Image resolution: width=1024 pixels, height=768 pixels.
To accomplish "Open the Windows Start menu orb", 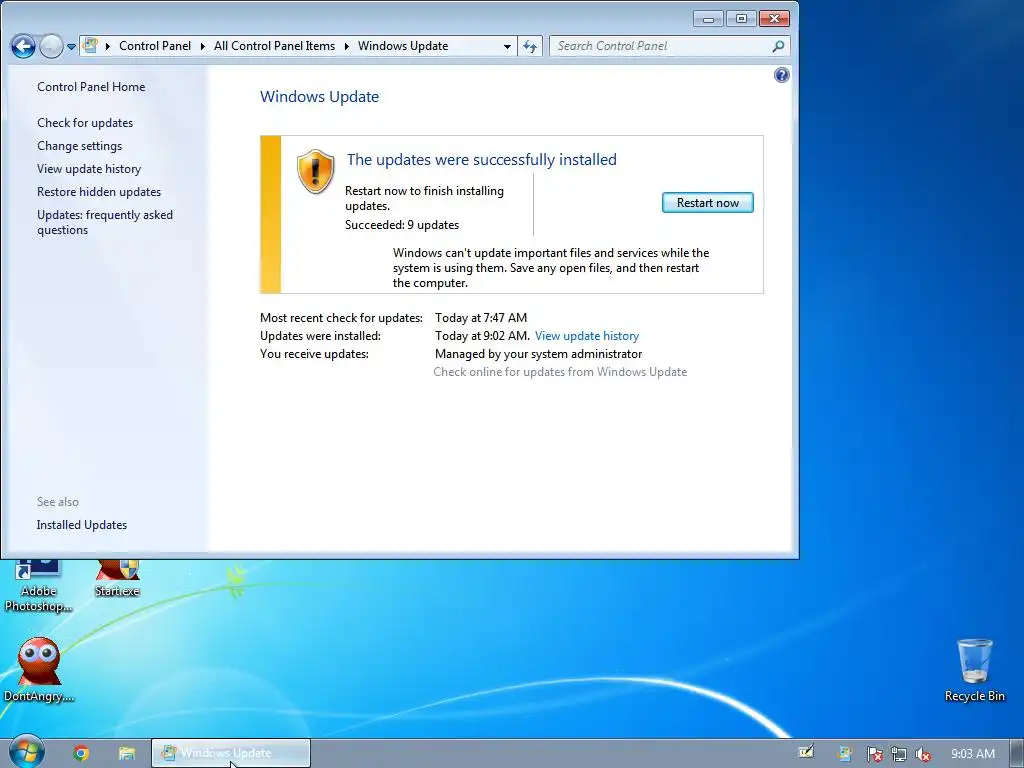I will pyautogui.click(x=27, y=752).
